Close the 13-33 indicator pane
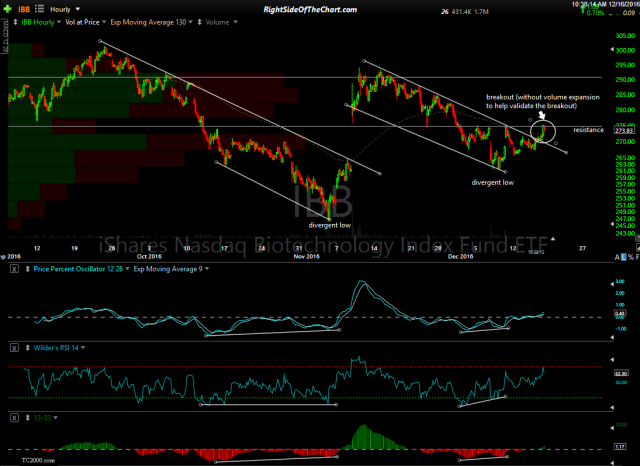Viewport: 640px width, 466px height. [14, 418]
